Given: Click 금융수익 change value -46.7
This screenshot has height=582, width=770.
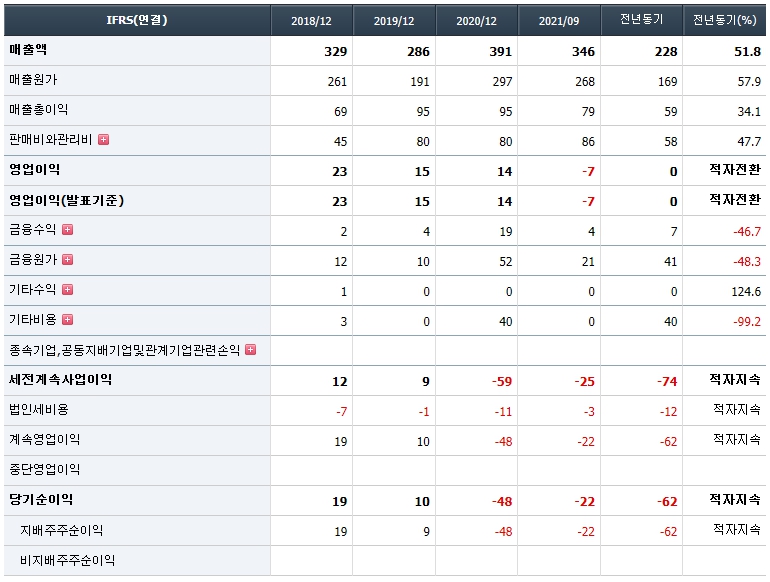Looking at the screenshot, I should pyautogui.click(x=747, y=231).
